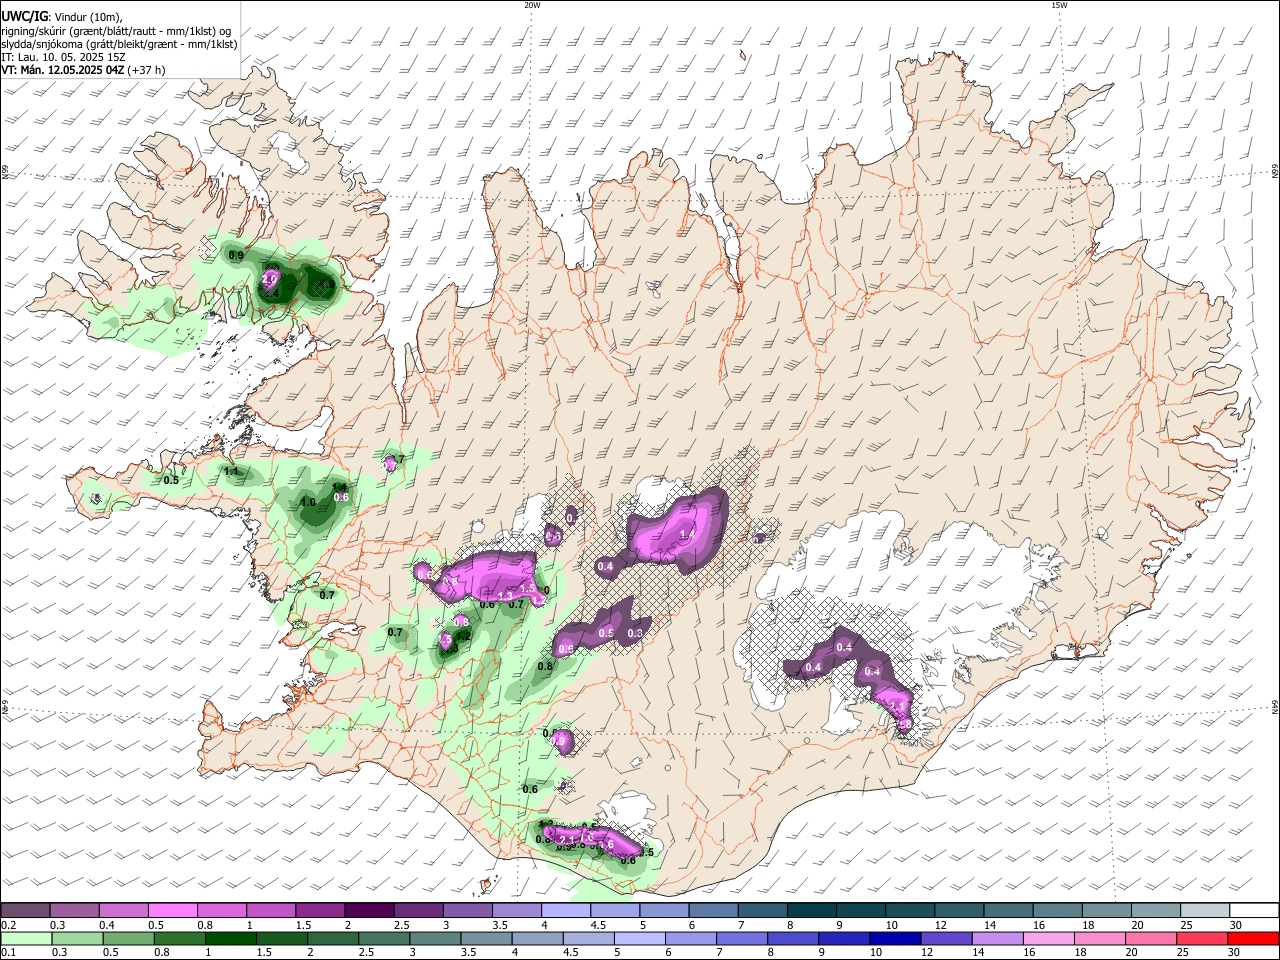Click the "0.2" label on the snow scale
Screen dimensions: 1280x960
(x=8, y=925)
